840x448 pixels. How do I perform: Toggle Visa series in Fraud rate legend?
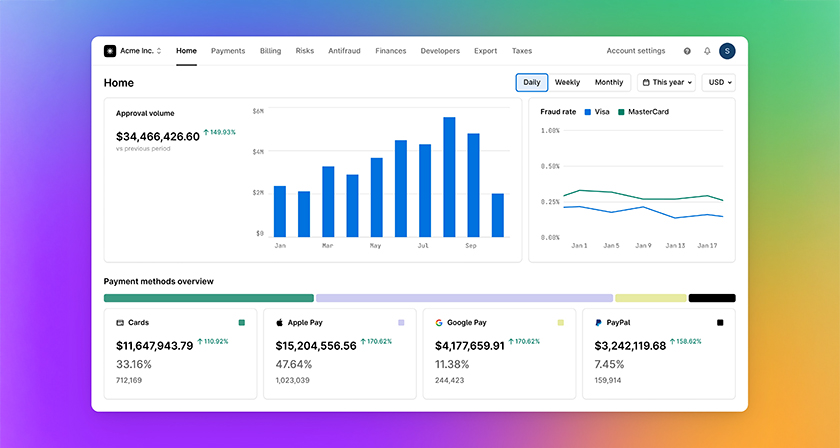coord(597,112)
